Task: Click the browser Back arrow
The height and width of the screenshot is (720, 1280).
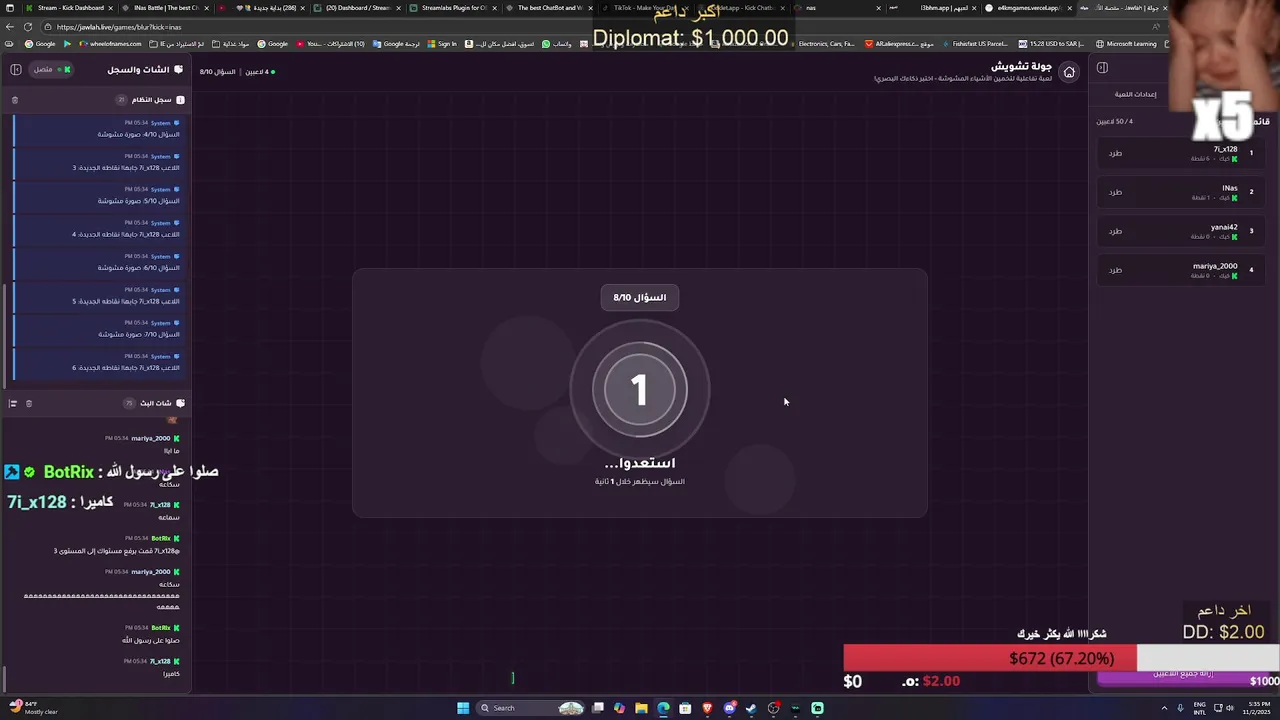Action: (10, 27)
